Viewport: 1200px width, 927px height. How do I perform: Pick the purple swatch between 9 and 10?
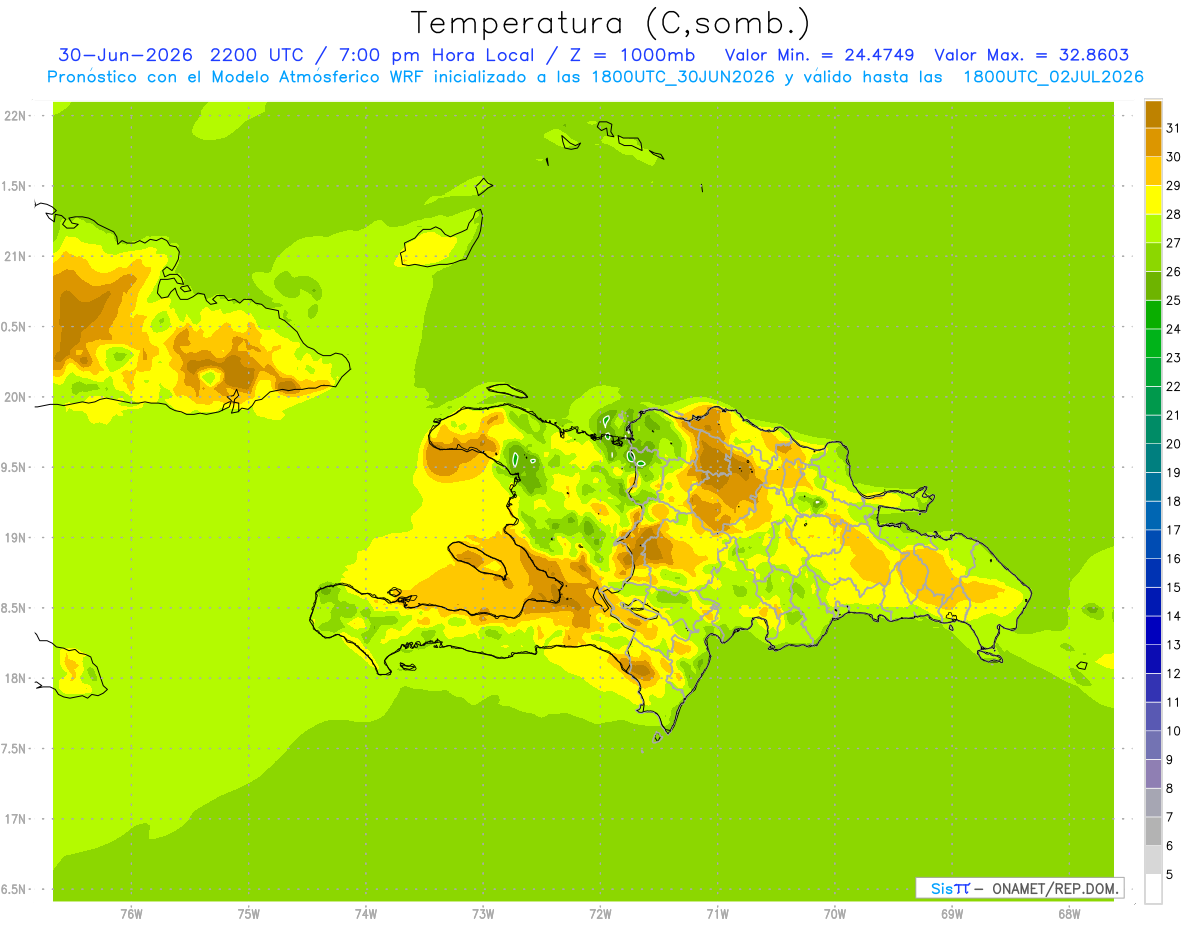(1153, 745)
